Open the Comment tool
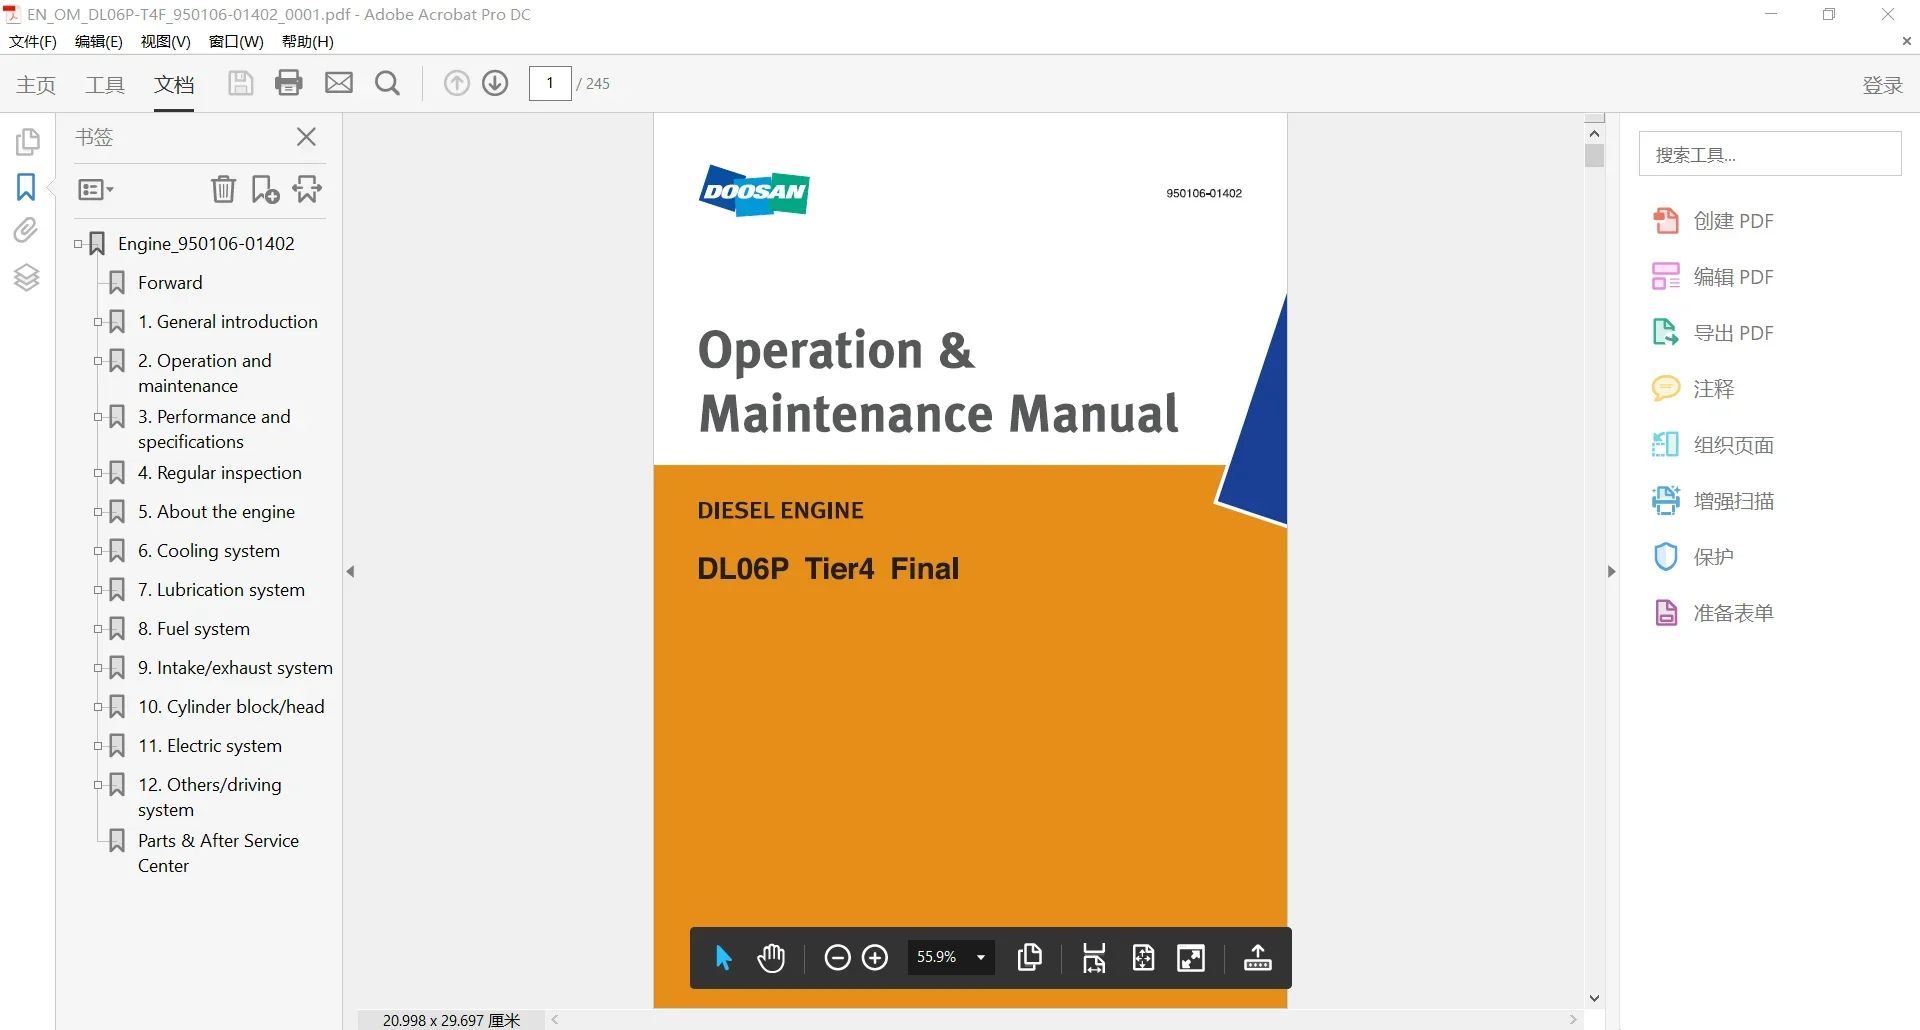Screen dimensions: 1920x1030 (x=1693, y=389)
